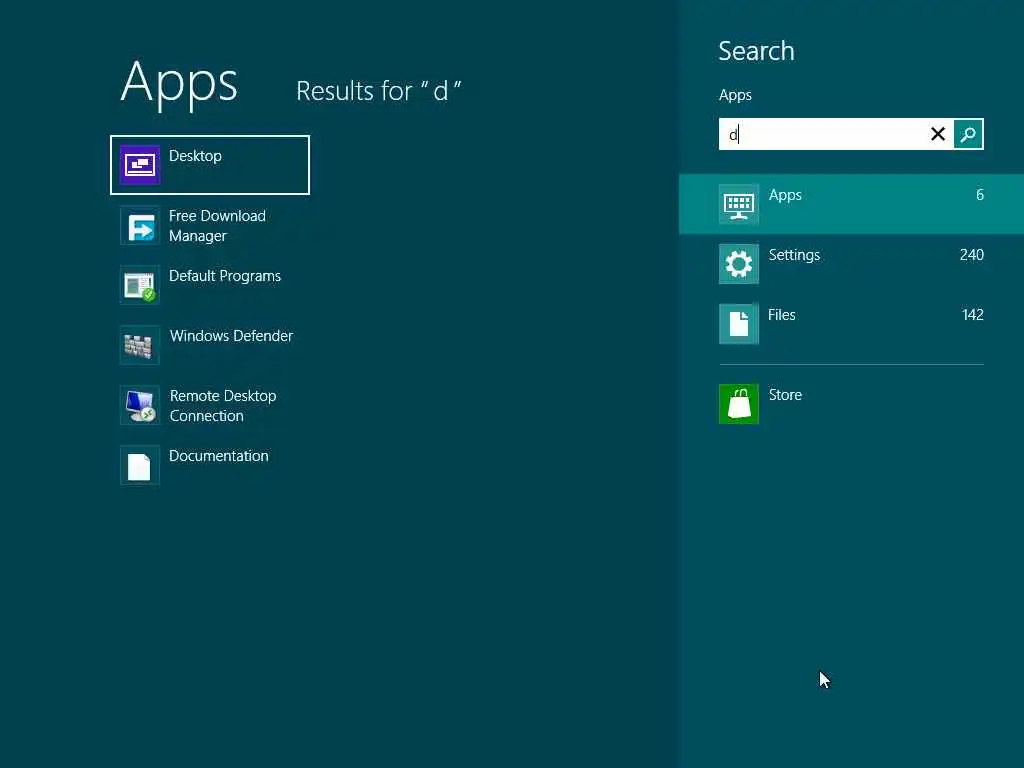Image resolution: width=1024 pixels, height=768 pixels.
Task: Click the Desktop label text
Action: 195,156
